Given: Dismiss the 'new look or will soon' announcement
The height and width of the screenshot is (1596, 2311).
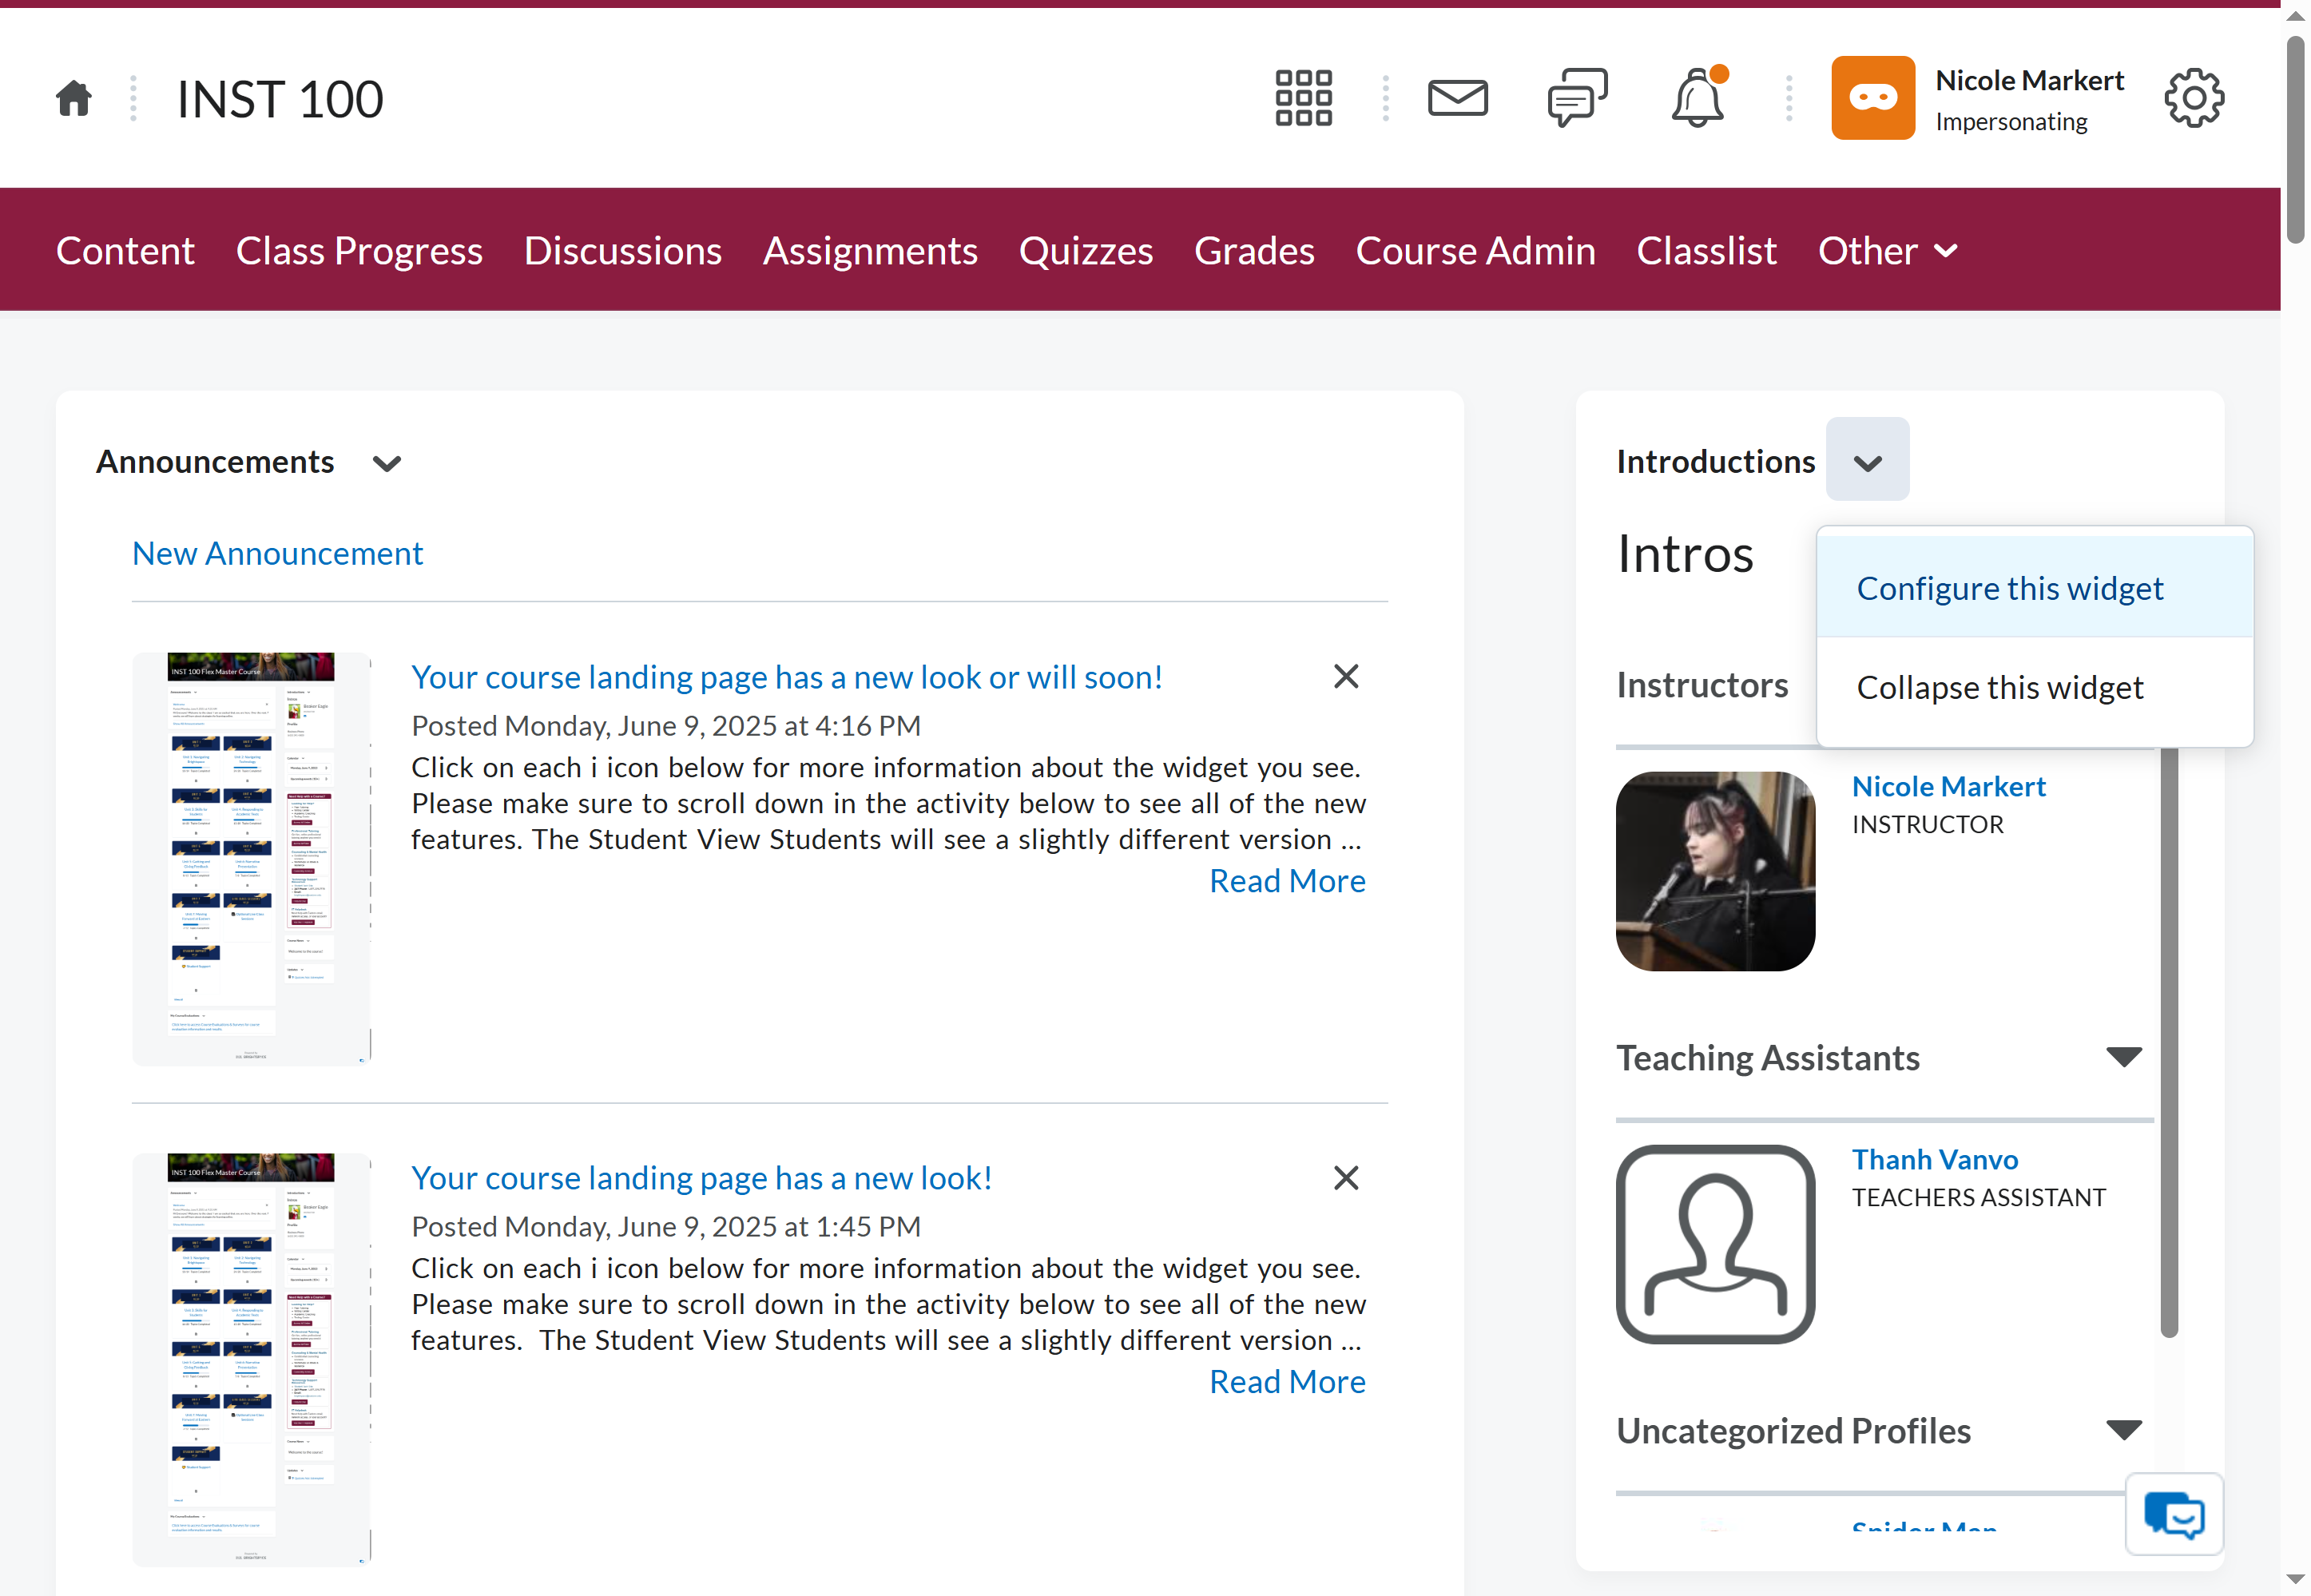Looking at the screenshot, I should click(x=1346, y=677).
